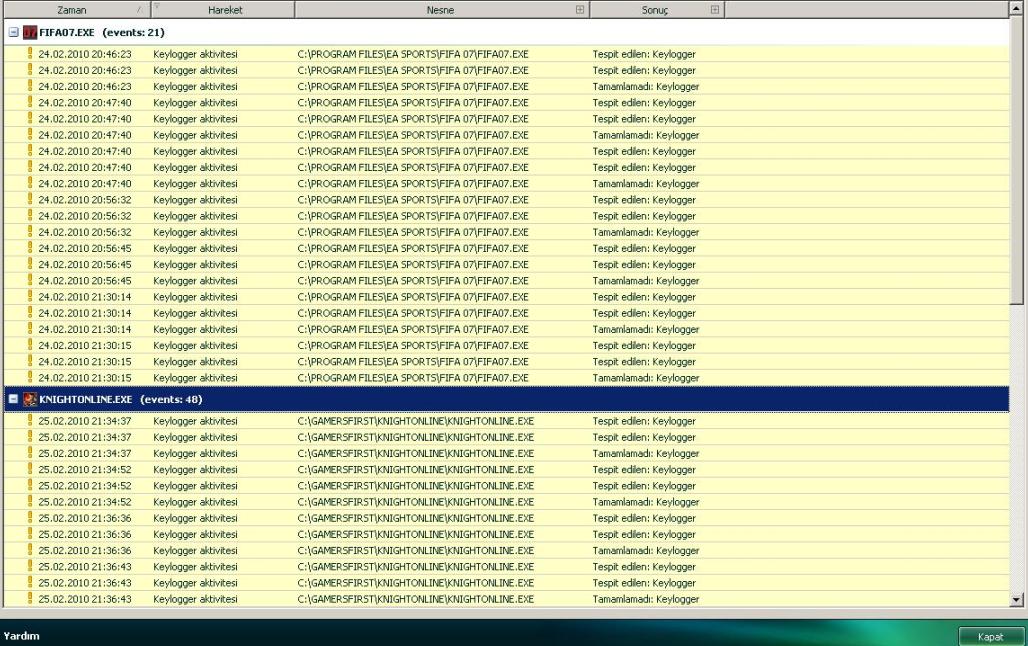Click the sort arrow in Zaman column header

click(x=139, y=10)
